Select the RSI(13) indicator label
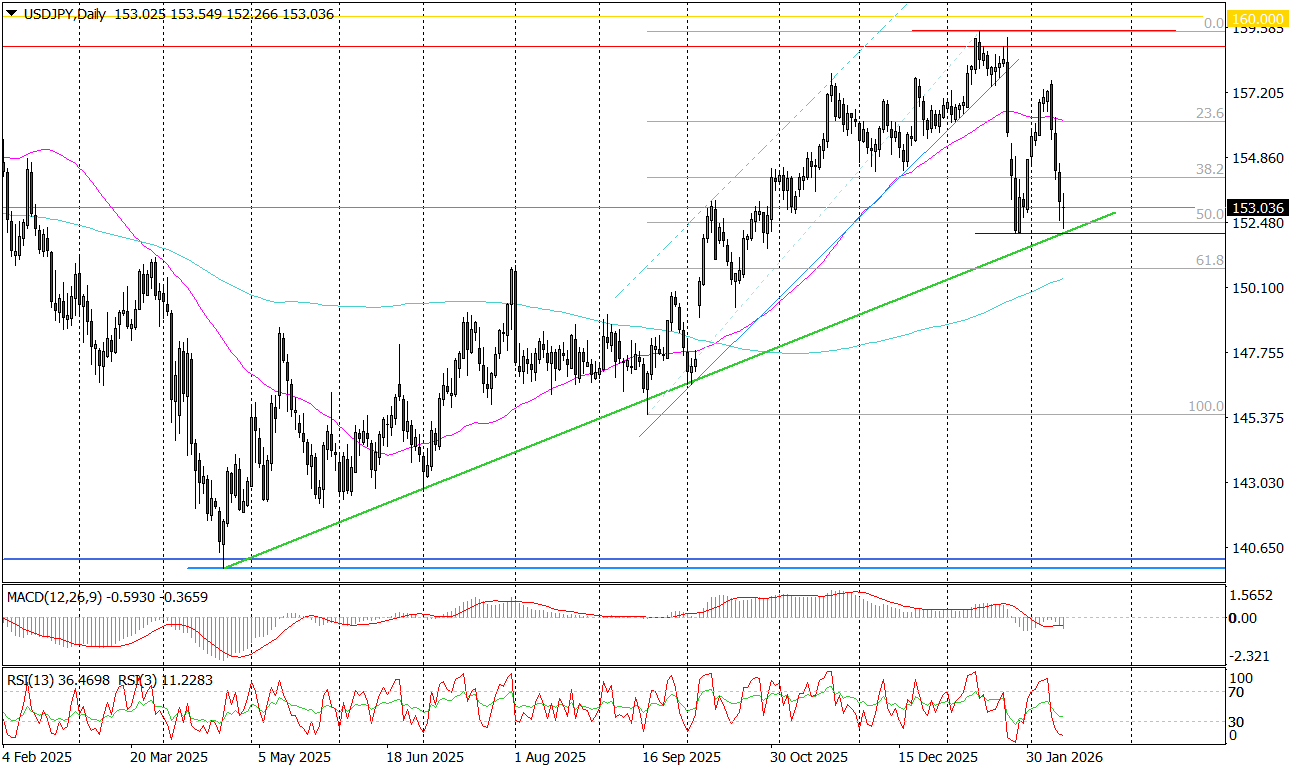This screenshot has height=771, width=1297. 31,678
